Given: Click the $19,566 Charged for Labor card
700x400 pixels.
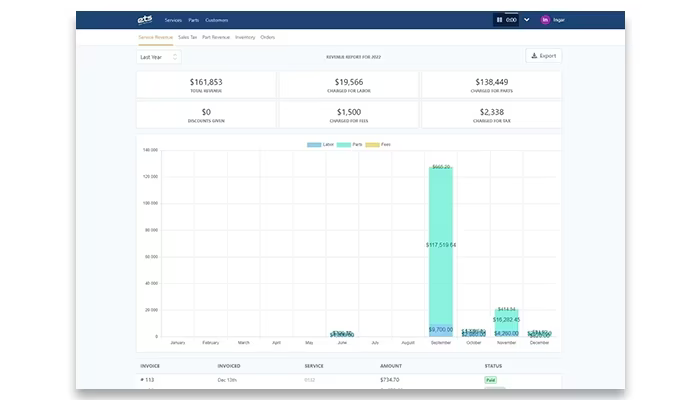Looking at the screenshot, I should pyautogui.click(x=349, y=85).
